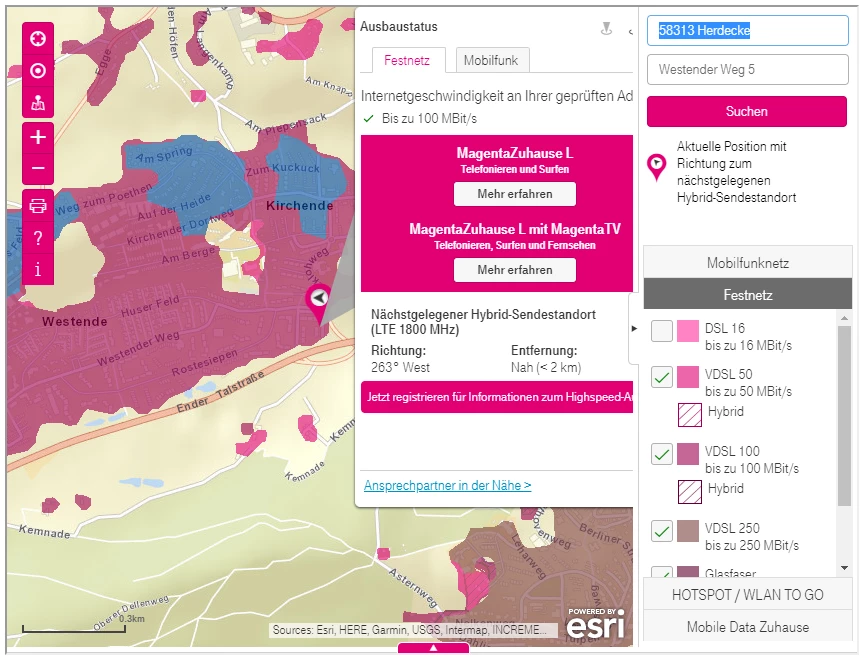864x659 pixels.
Task: Zoom out with the minus icon
Action: point(38,169)
